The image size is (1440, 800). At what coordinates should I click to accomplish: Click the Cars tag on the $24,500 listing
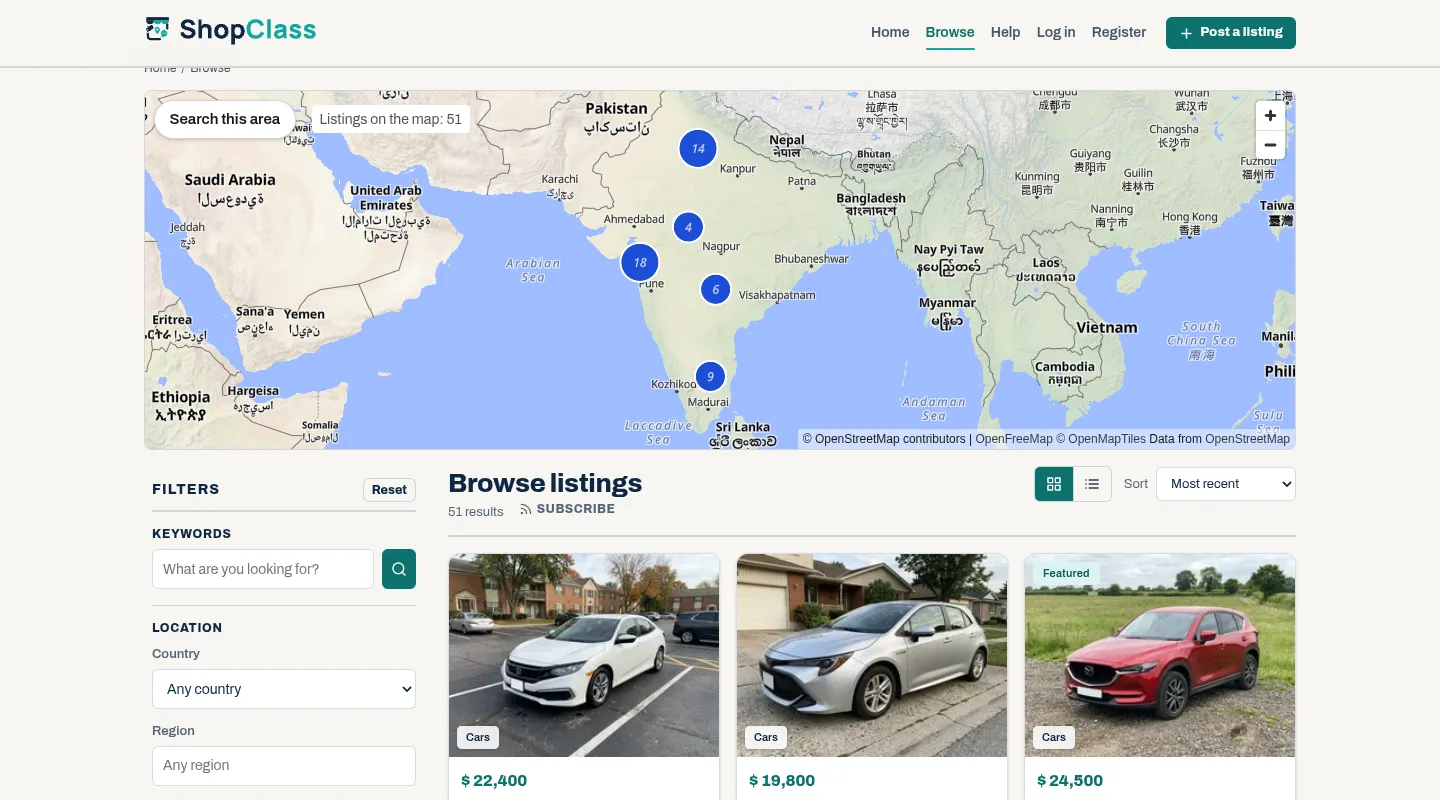coord(1054,737)
